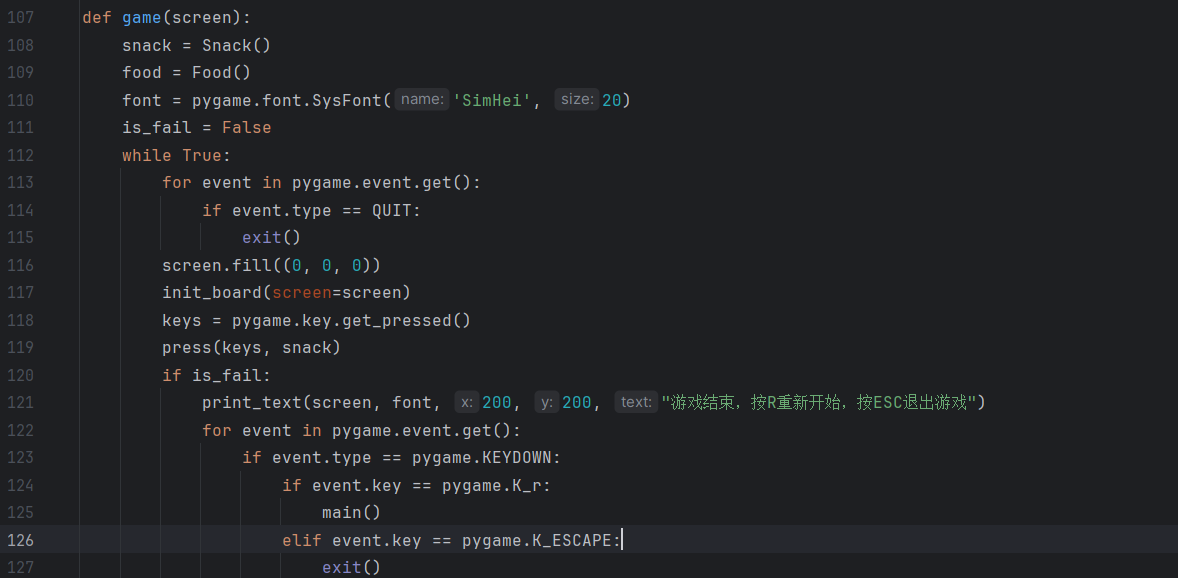Click line number 121 in the gutter
1178x578 pixels.
[20, 403]
